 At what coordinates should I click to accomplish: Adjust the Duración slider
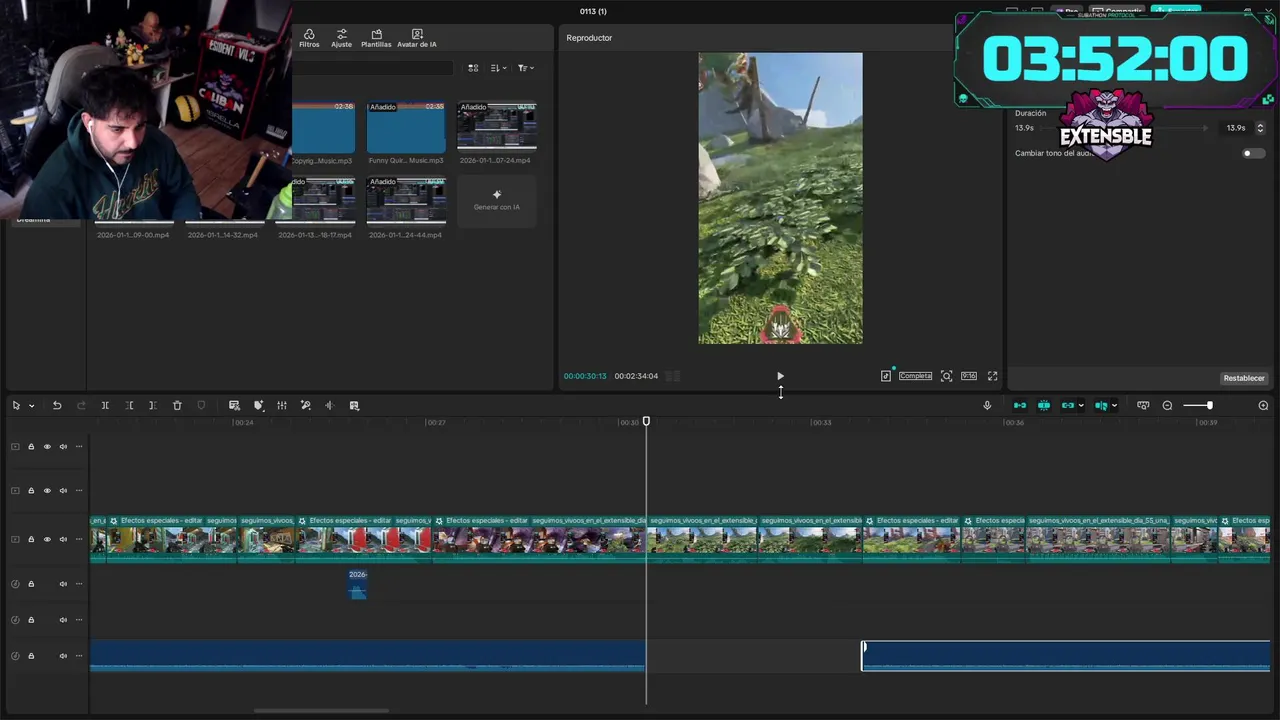1125,128
